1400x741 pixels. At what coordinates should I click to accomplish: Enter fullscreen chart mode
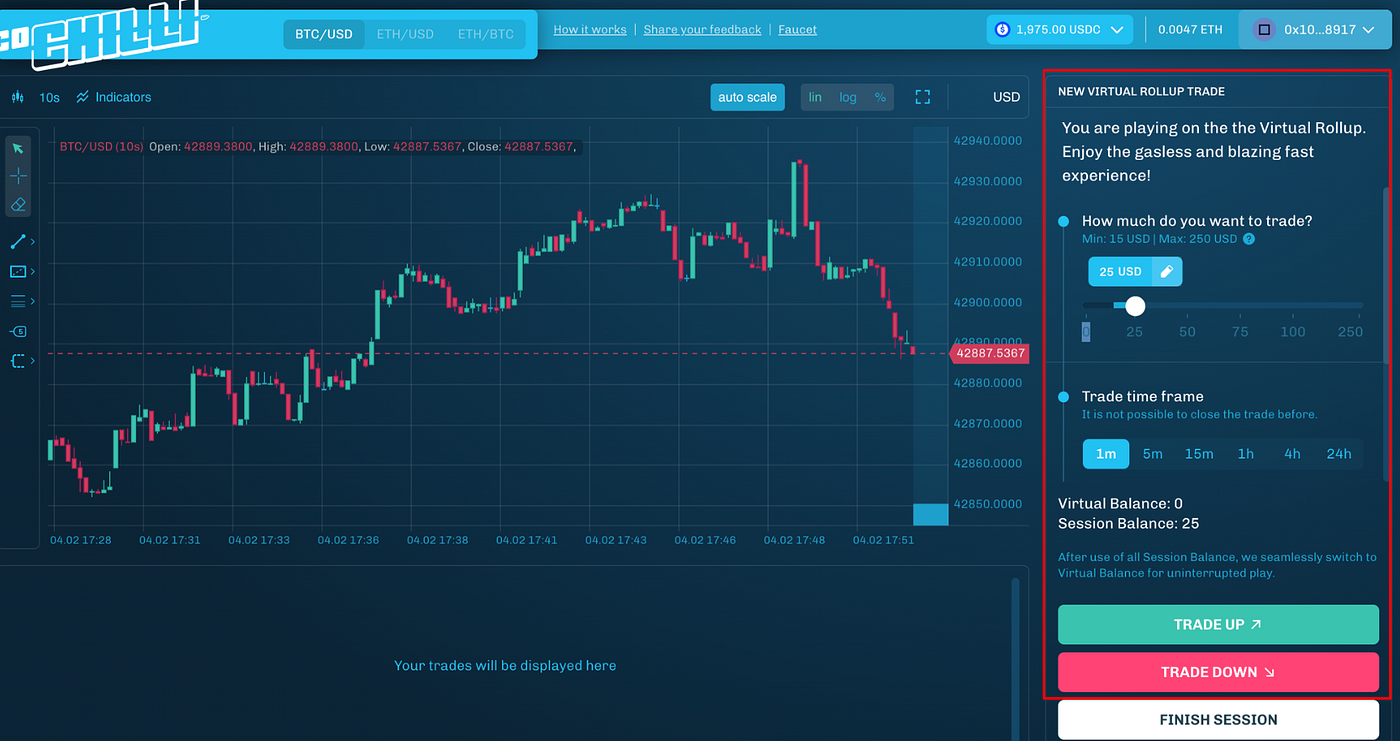pos(922,97)
